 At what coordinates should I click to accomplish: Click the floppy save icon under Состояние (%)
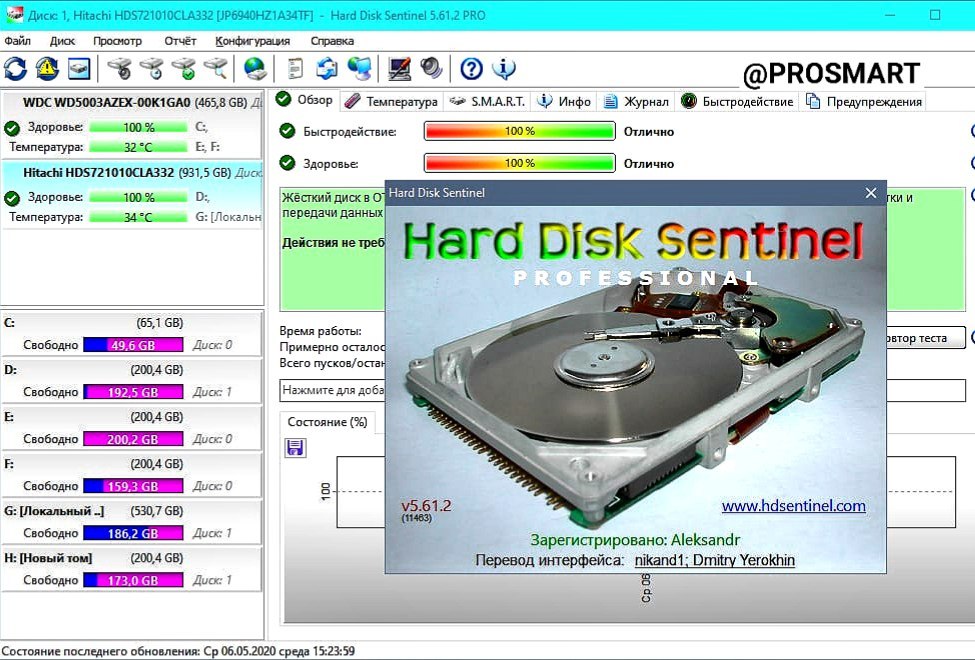[295, 448]
